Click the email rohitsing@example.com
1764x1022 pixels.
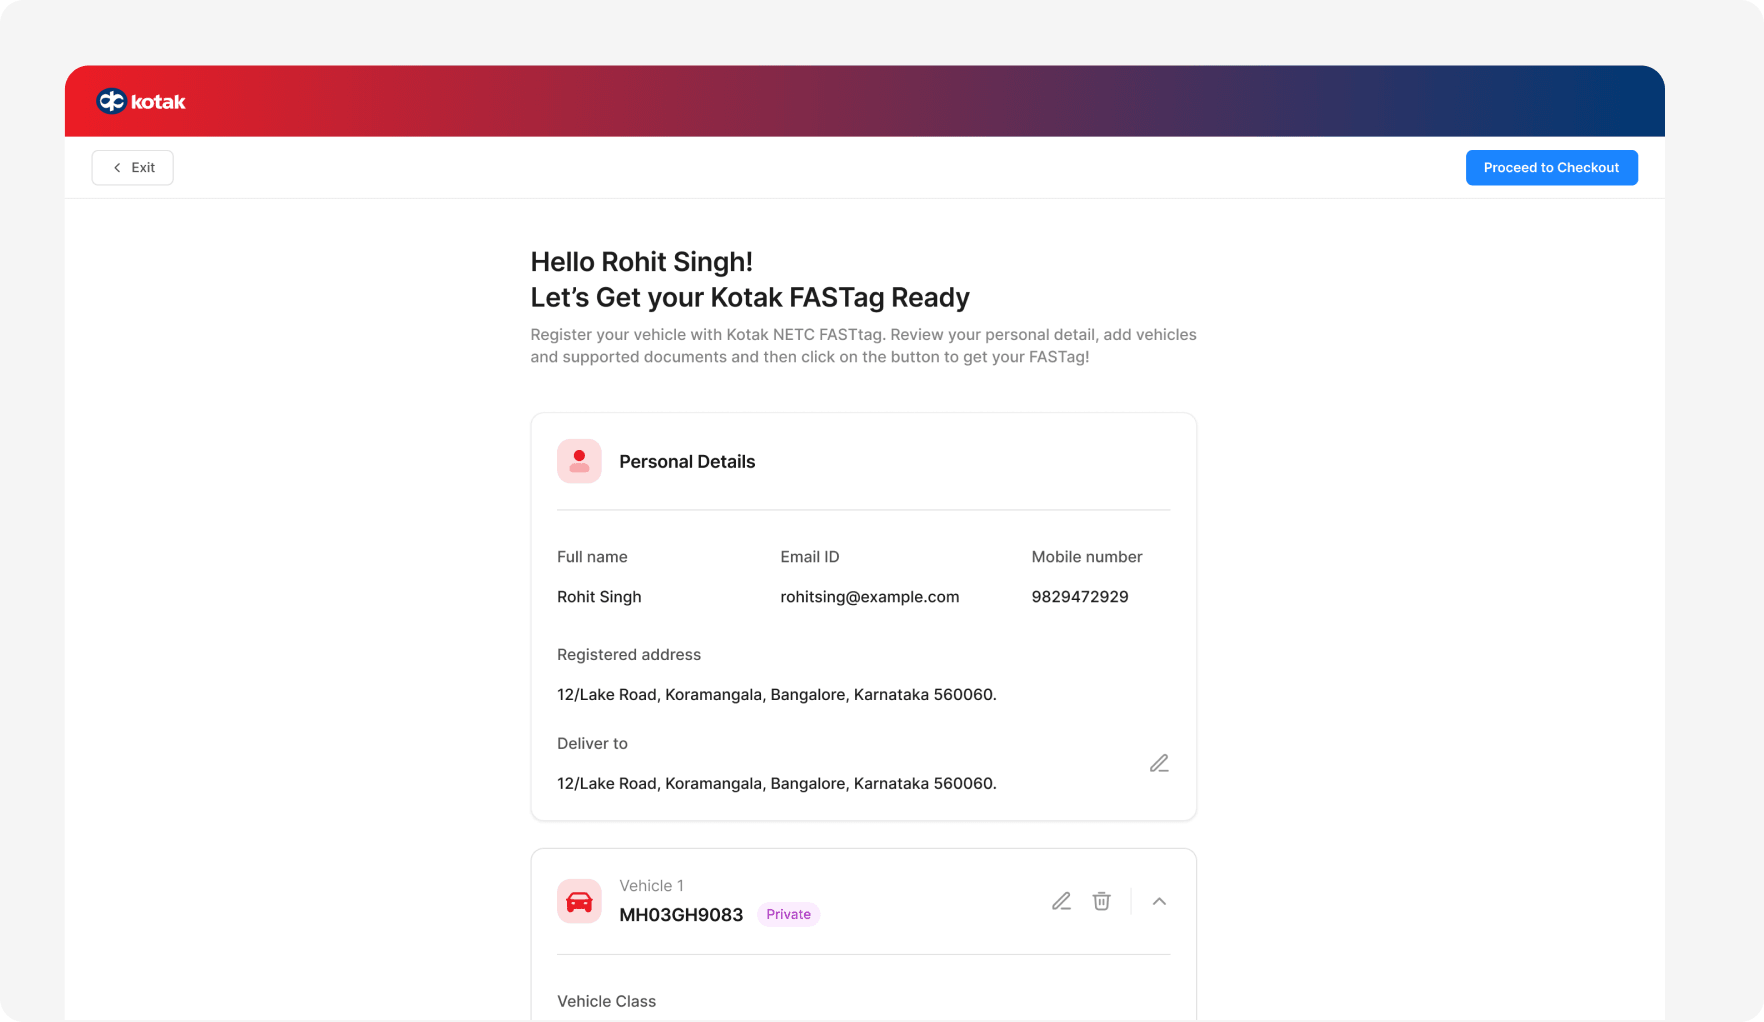click(x=869, y=597)
